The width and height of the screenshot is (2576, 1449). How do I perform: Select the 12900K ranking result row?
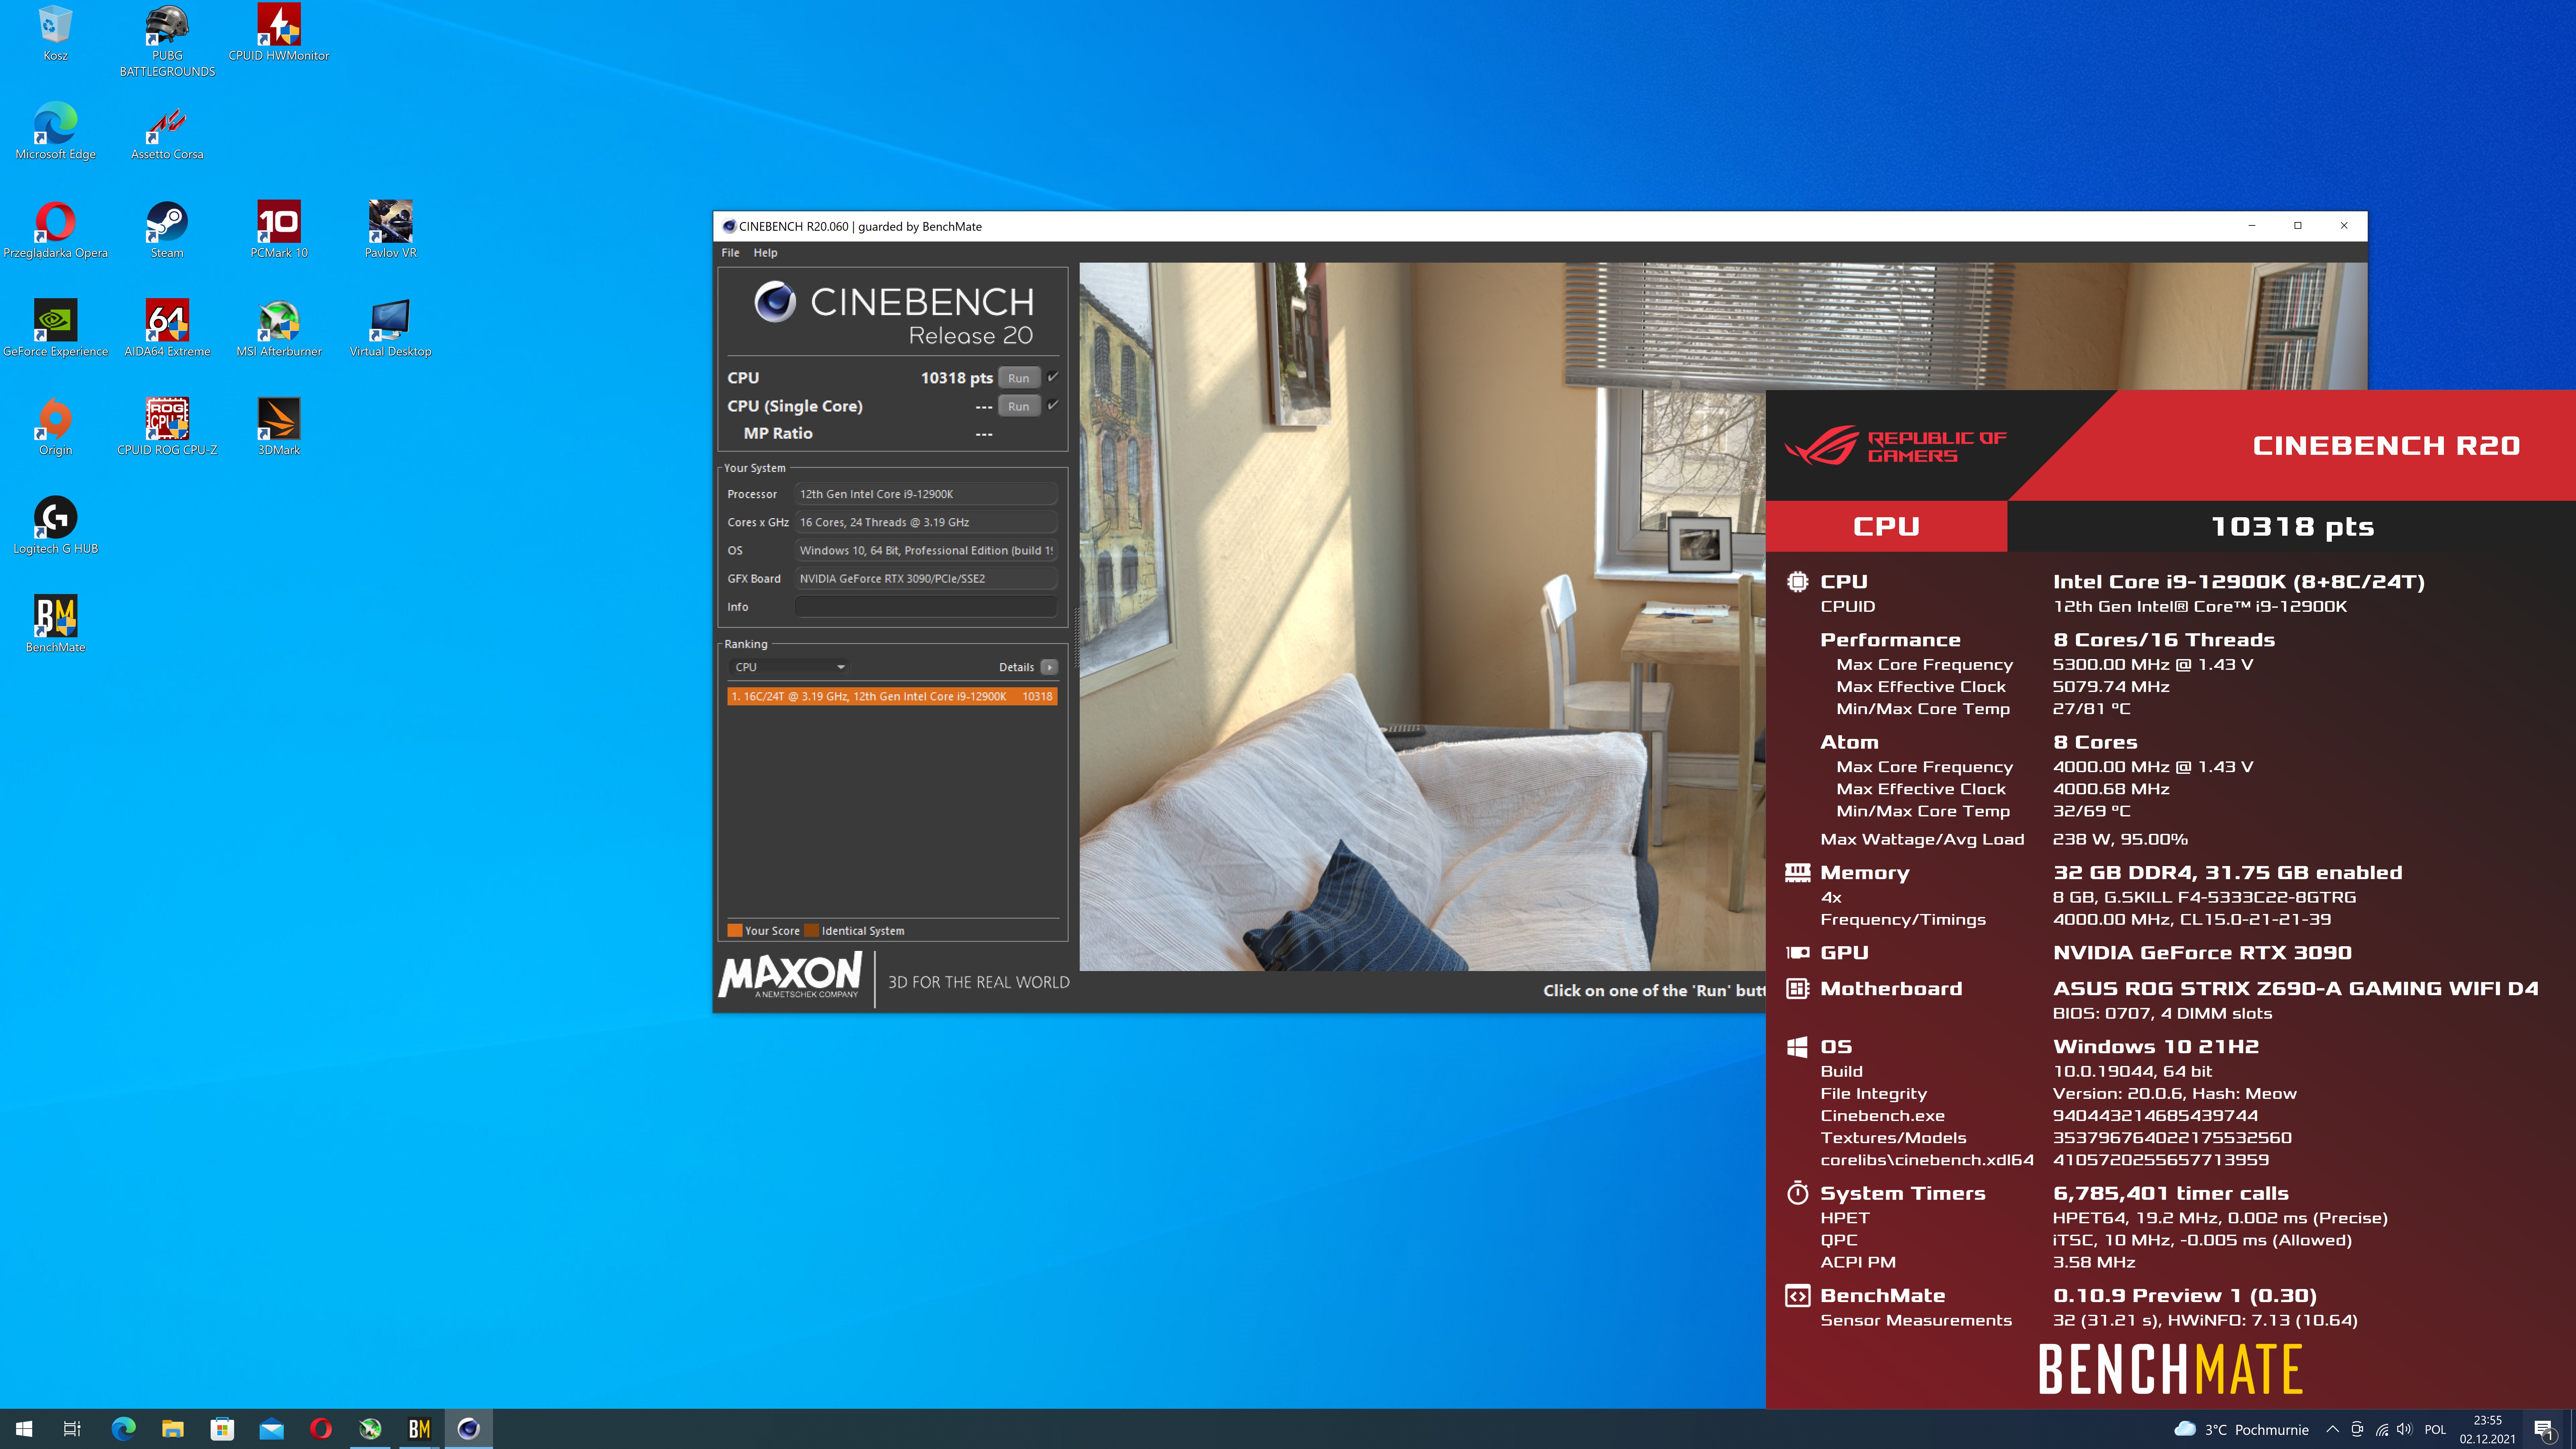click(892, 696)
